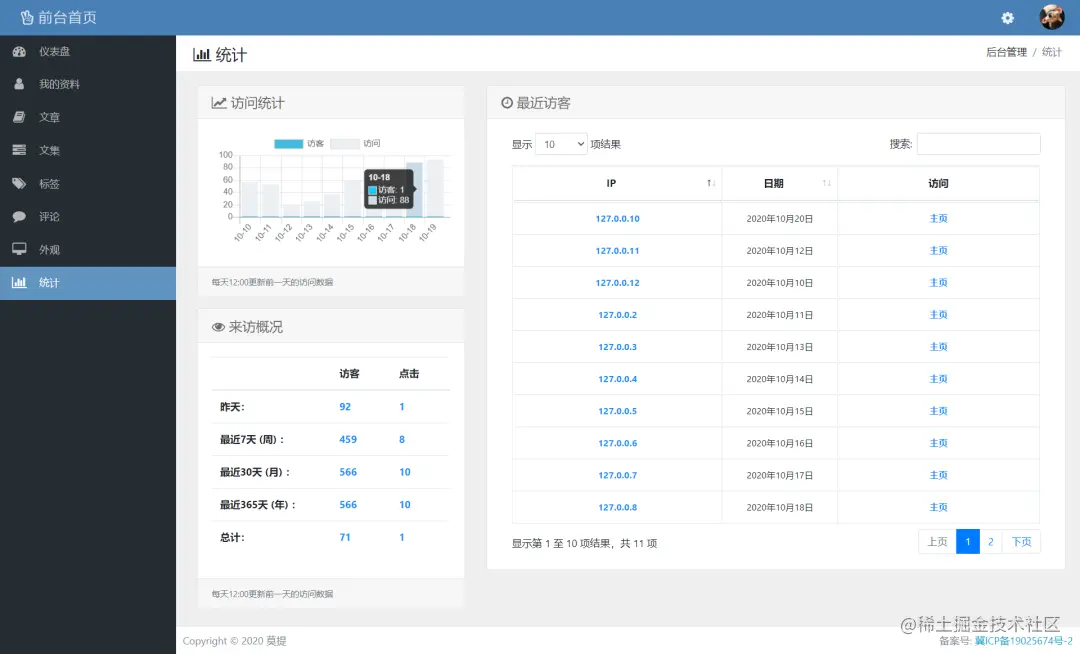Screen dimensions: 1080x654
Task: Click the user icon beside 我的资料
Action: point(19,84)
